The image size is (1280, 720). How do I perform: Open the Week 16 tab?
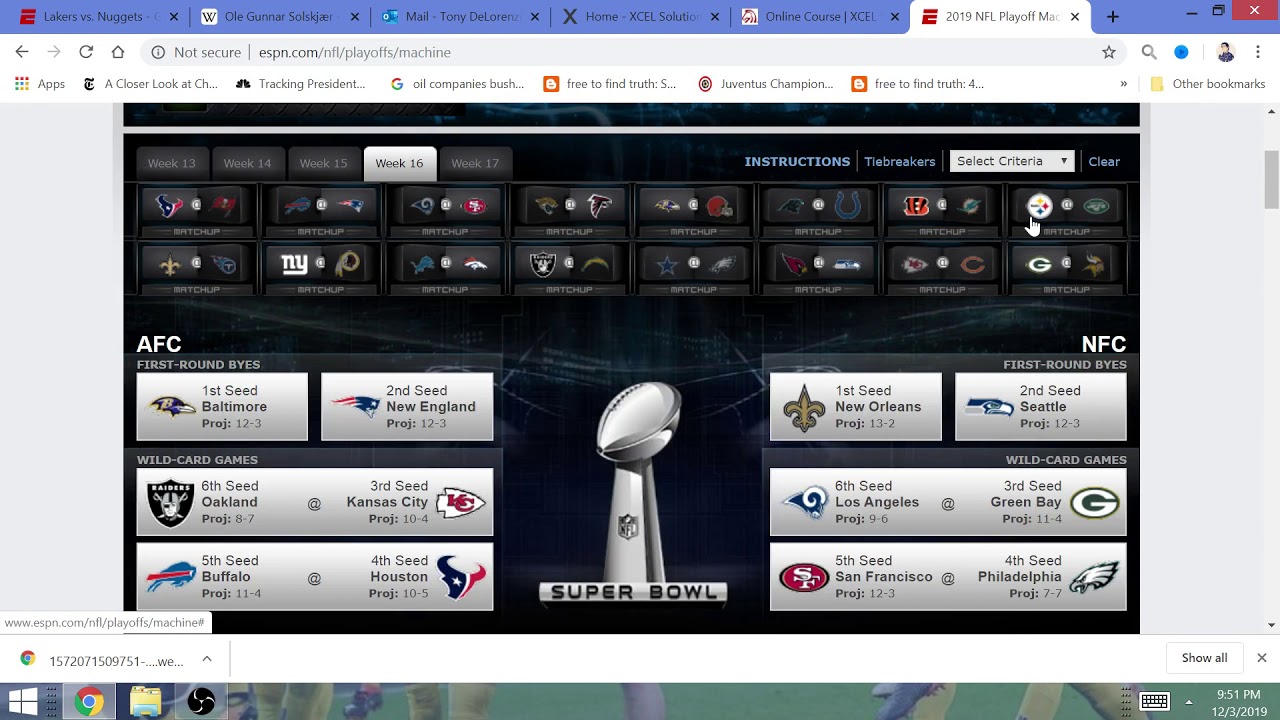399,163
